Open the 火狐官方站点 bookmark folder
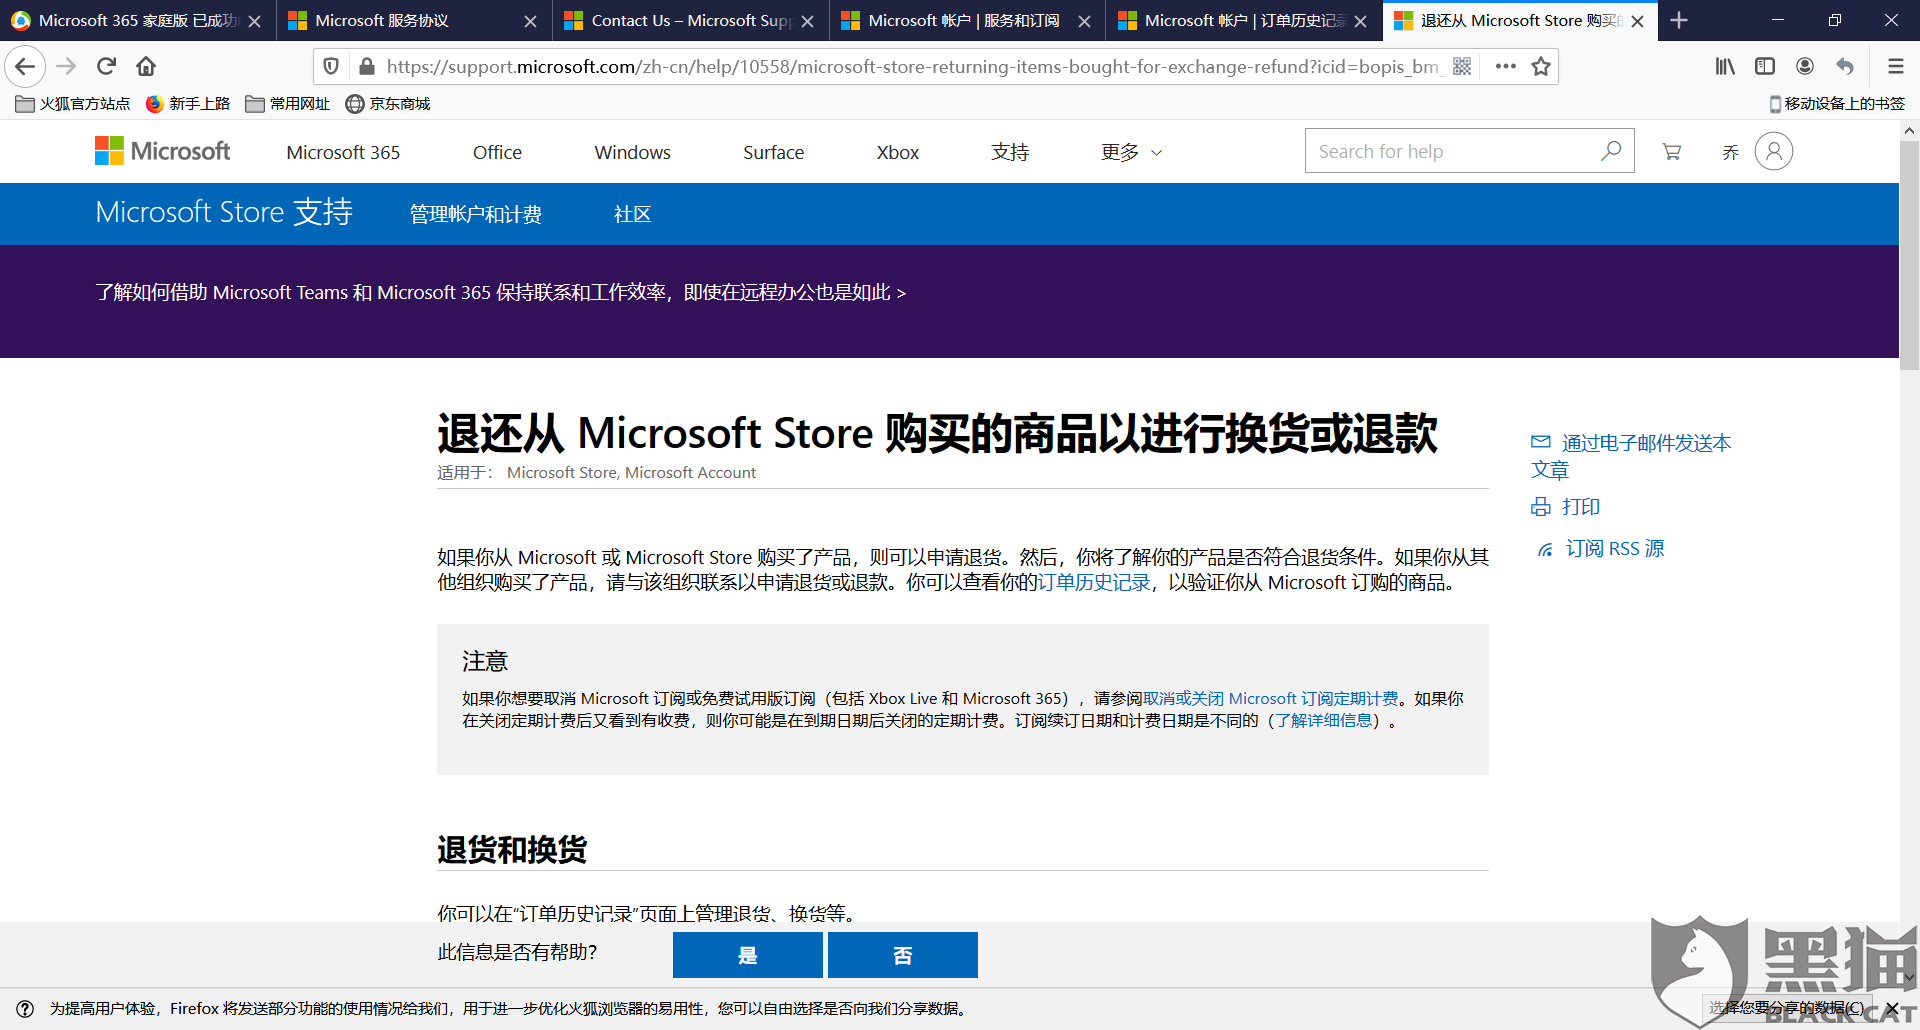Image resolution: width=1920 pixels, height=1030 pixels. [x=73, y=104]
